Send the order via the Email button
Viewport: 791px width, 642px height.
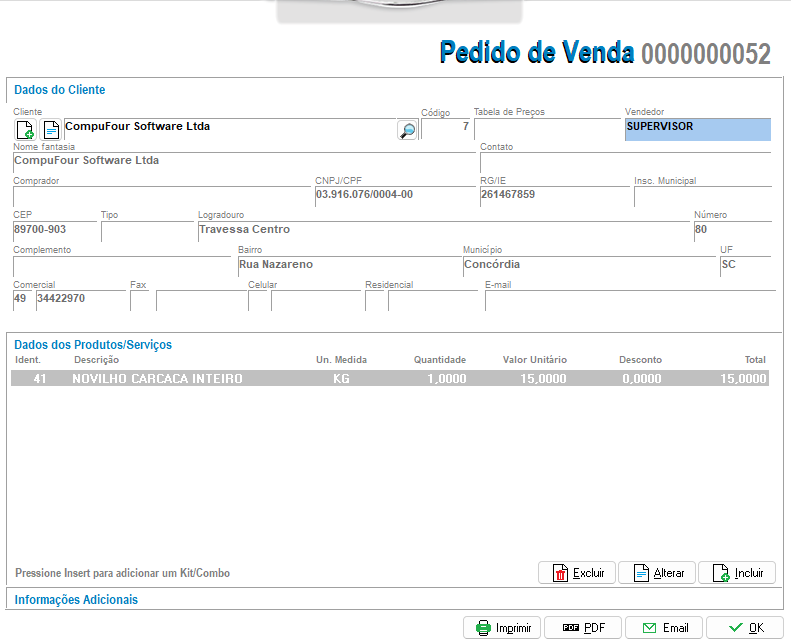click(x=664, y=627)
